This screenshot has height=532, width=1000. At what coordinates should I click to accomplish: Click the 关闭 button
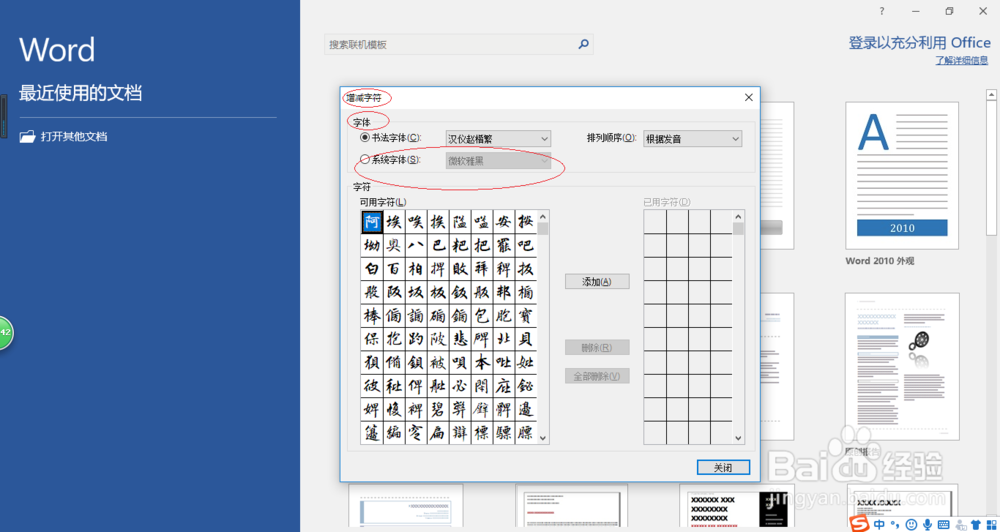pos(723,468)
